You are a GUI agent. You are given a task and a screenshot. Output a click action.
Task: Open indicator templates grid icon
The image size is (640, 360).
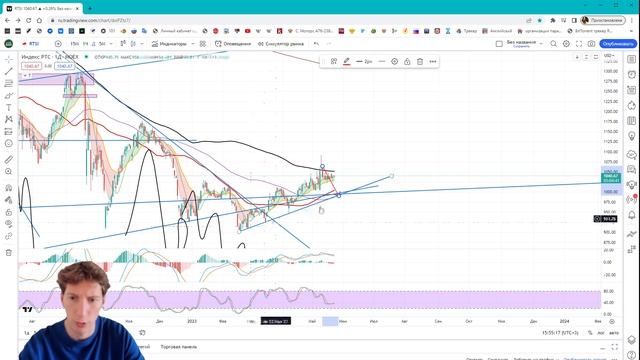203,44
